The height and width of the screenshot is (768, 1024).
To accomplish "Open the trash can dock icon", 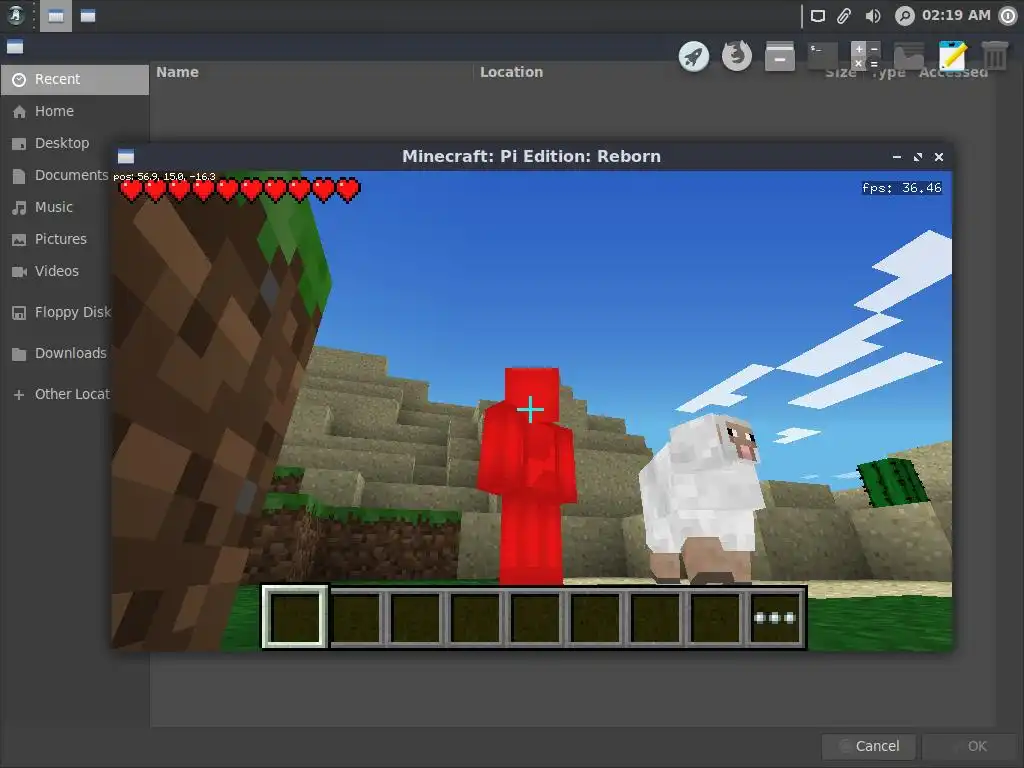I will [x=995, y=56].
